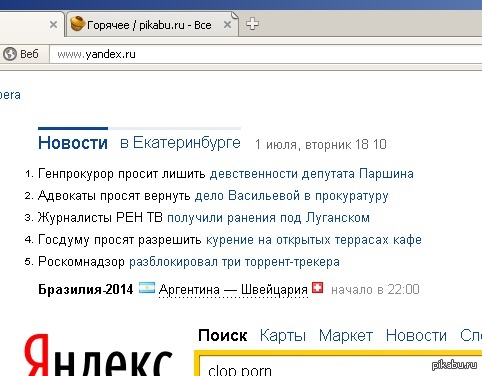
Task: Switch to the pikabu.ru tab
Action: tap(152, 24)
